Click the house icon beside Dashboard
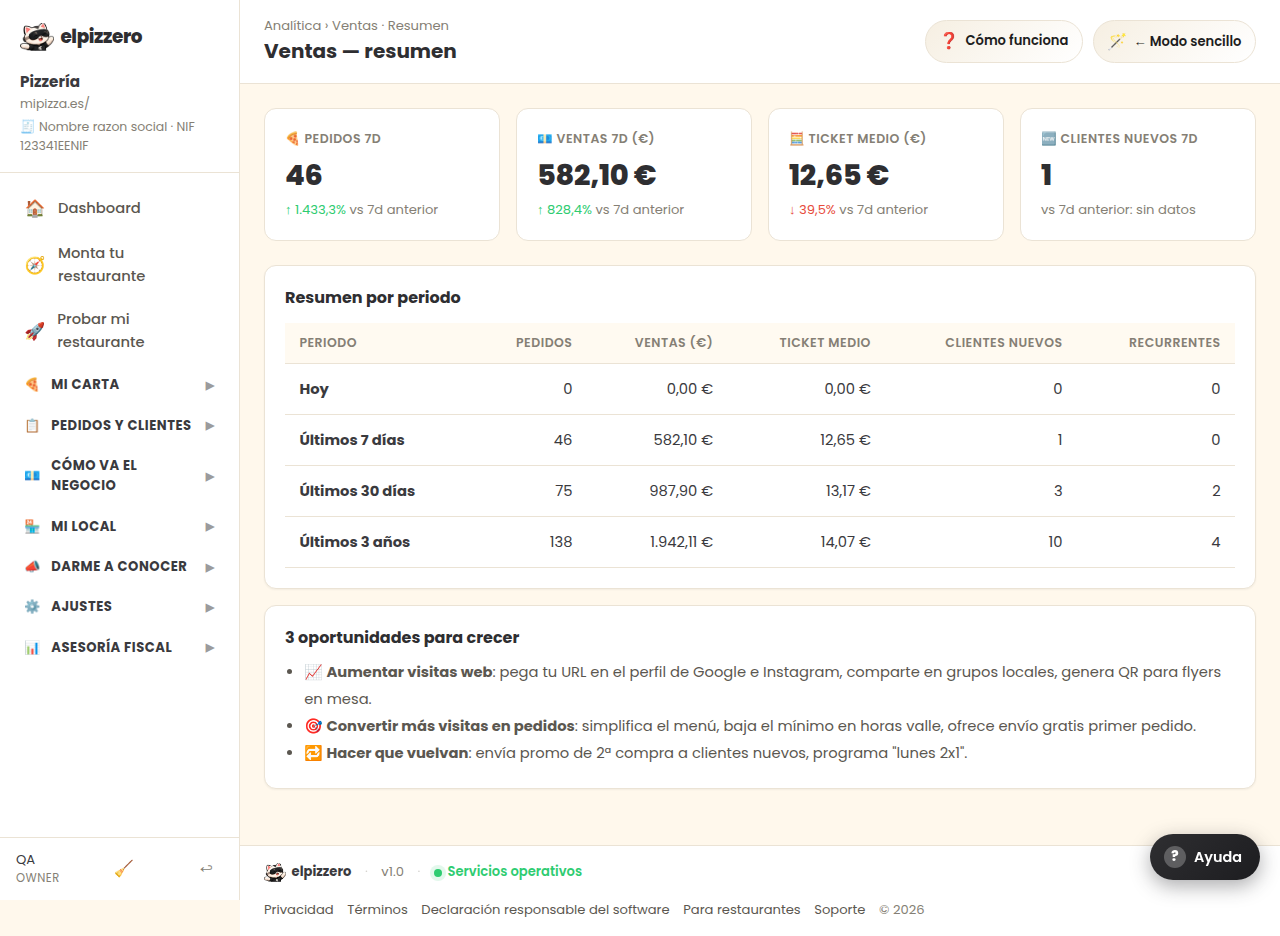 35,208
